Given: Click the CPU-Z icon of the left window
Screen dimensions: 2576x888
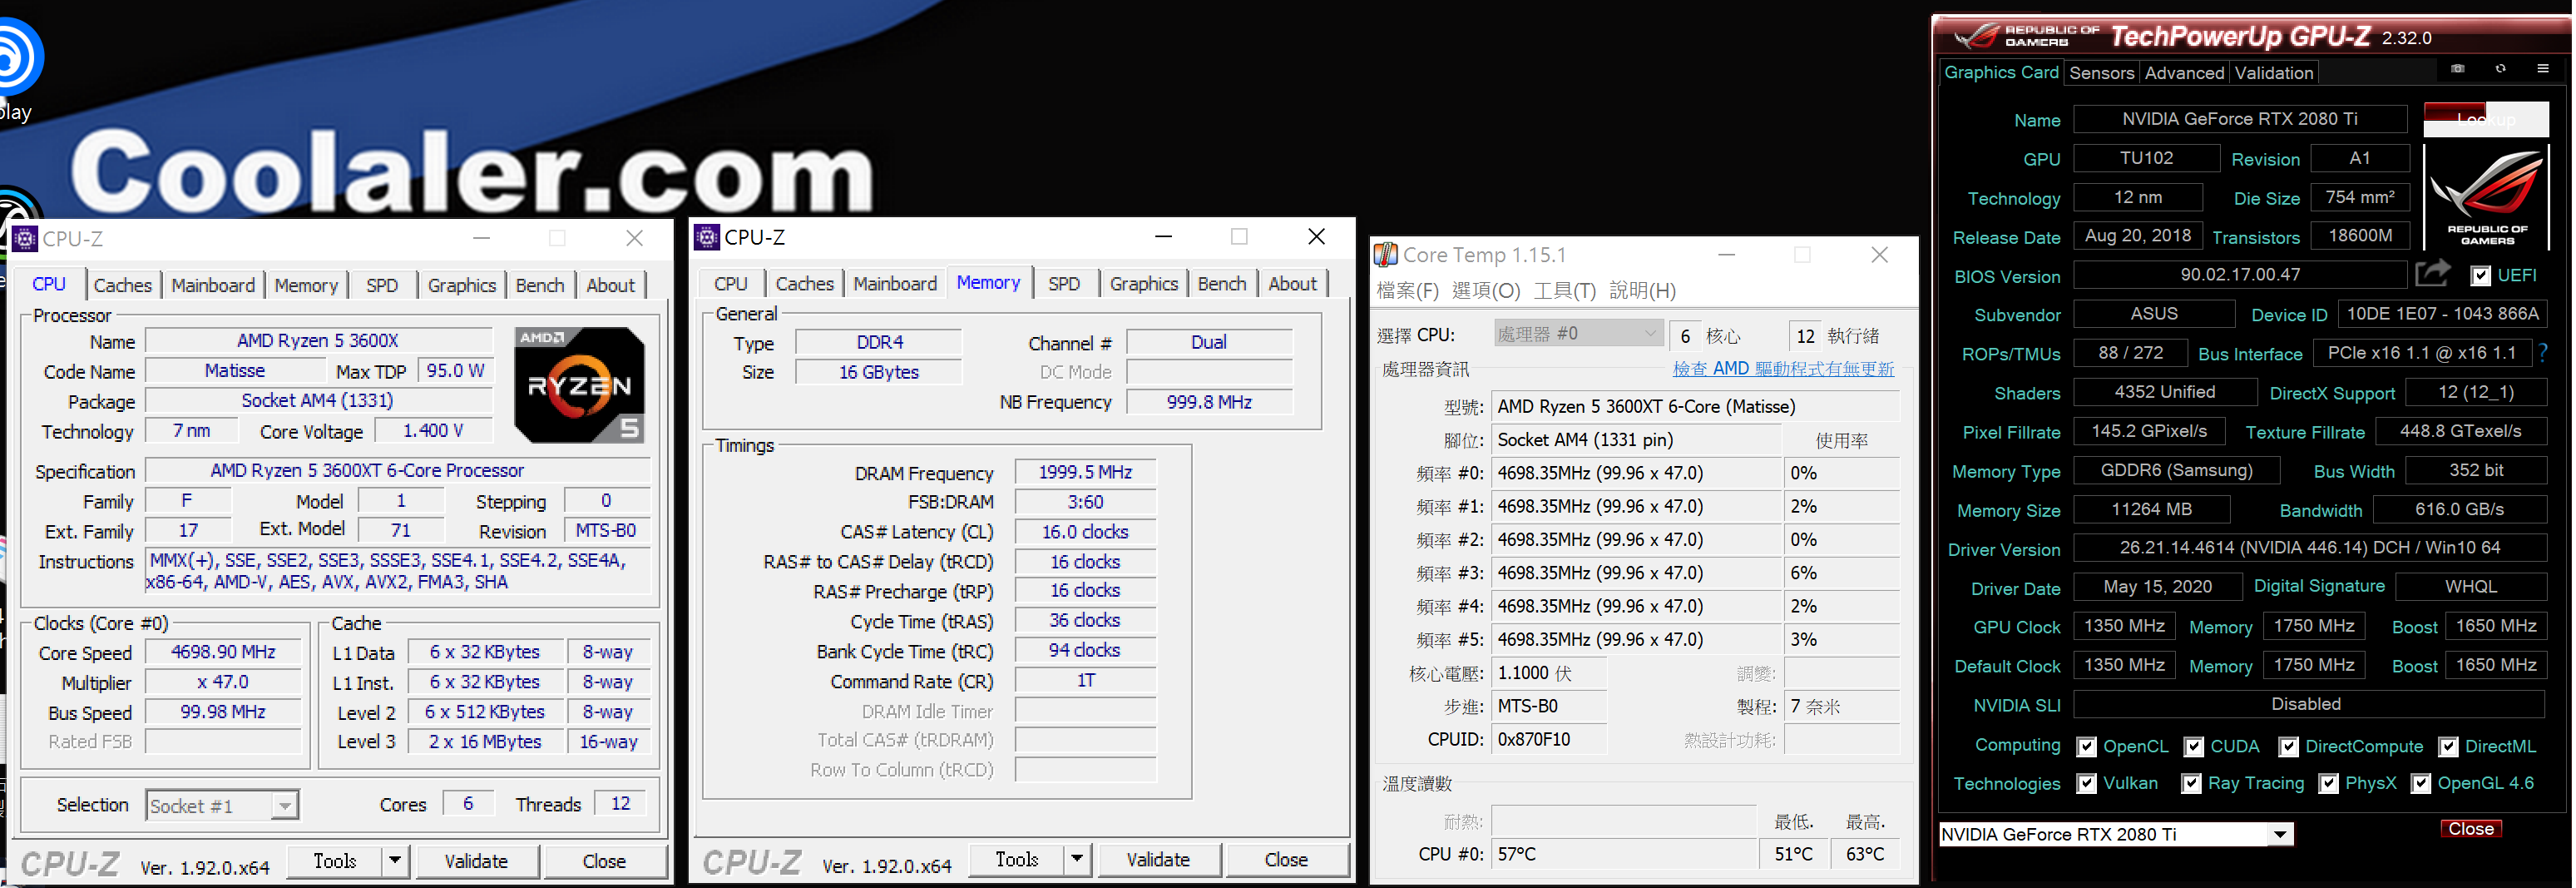Looking at the screenshot, I should pos(24,239).
